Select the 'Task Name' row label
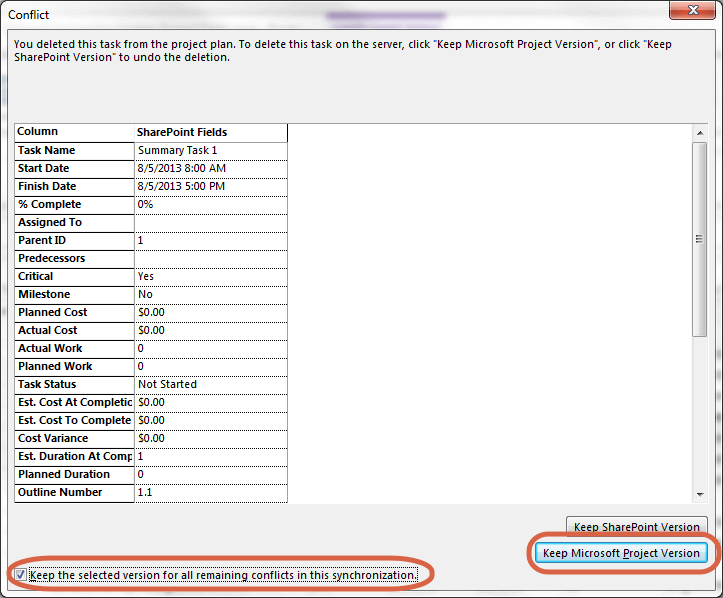The width and height of the screenshot is (723, 598). coord(47,150)
